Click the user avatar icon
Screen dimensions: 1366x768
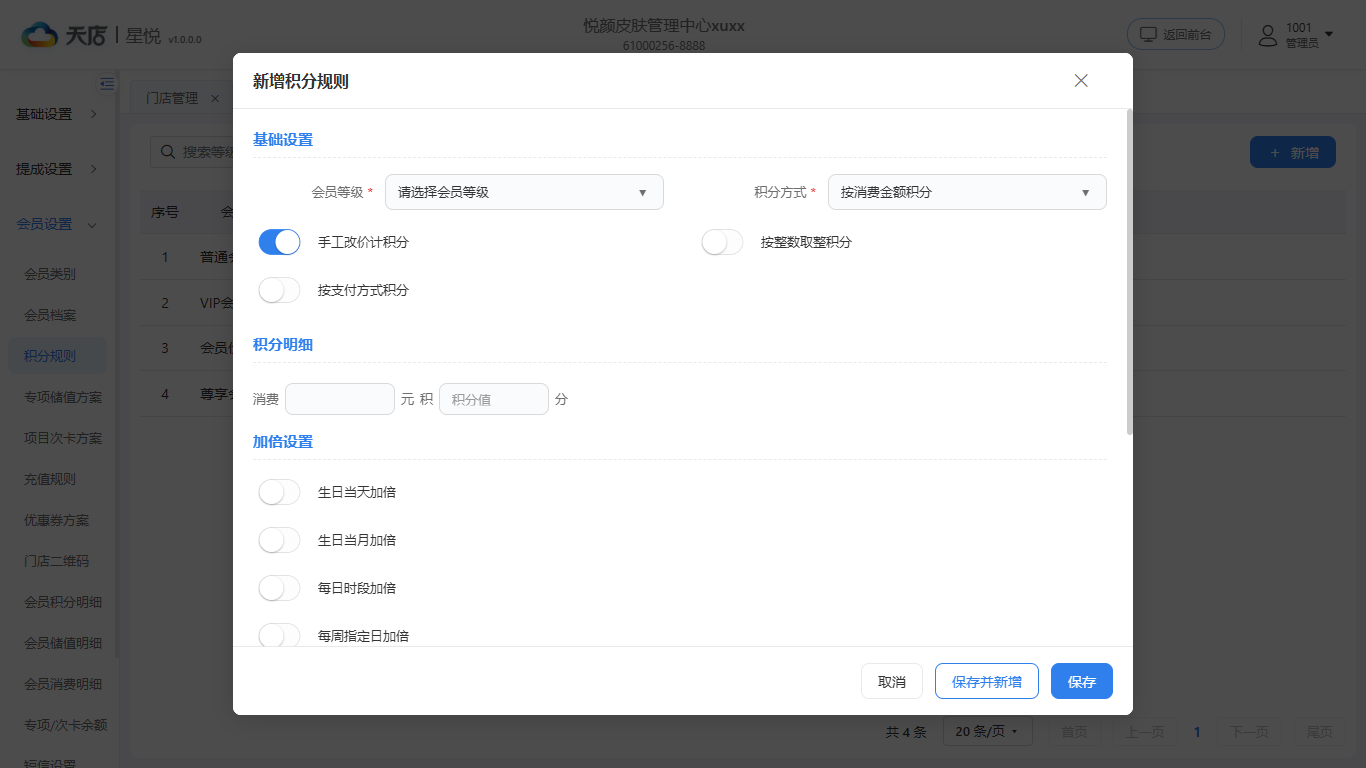pyautogui.click(x=1268, y=35)
